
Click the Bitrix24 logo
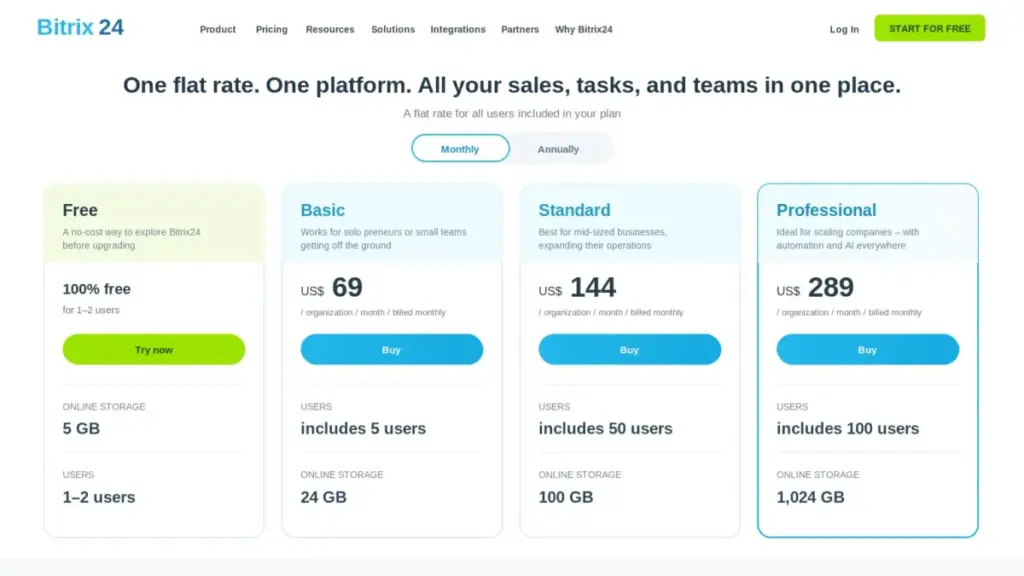pyautogui.click(x=80, y=27)
